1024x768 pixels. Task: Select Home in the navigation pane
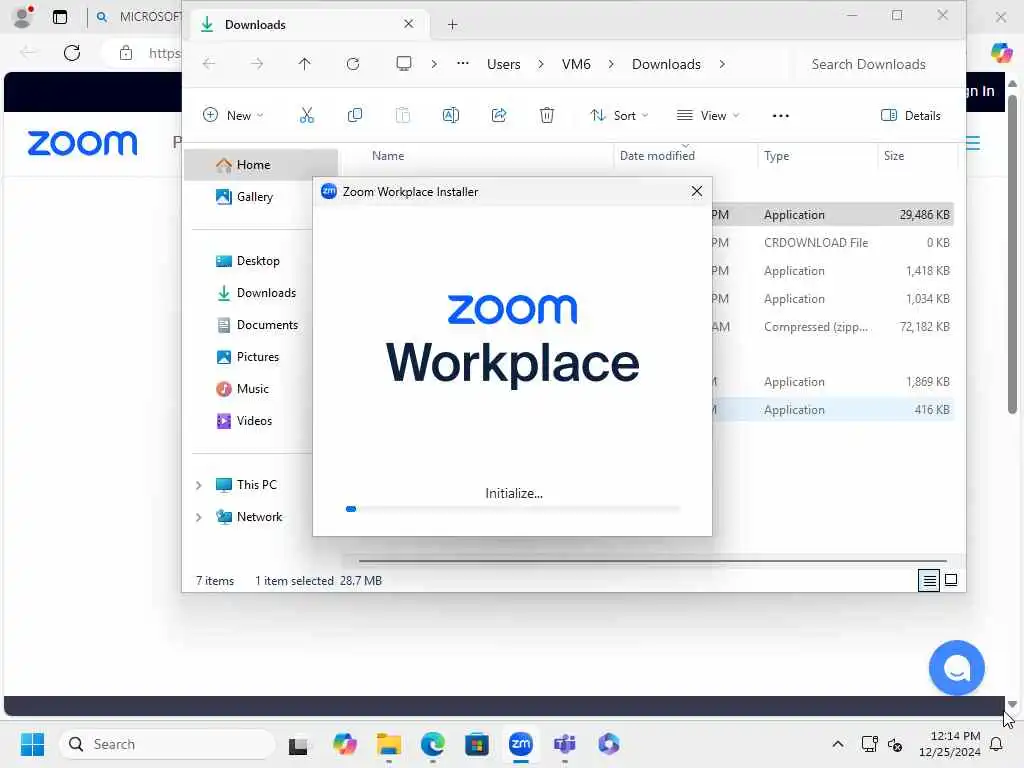click(x=261, y=165)
